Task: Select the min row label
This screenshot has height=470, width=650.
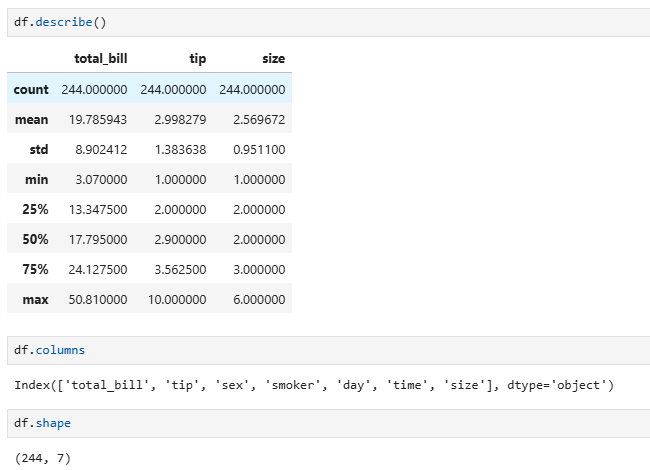Action: coord(37,179)
